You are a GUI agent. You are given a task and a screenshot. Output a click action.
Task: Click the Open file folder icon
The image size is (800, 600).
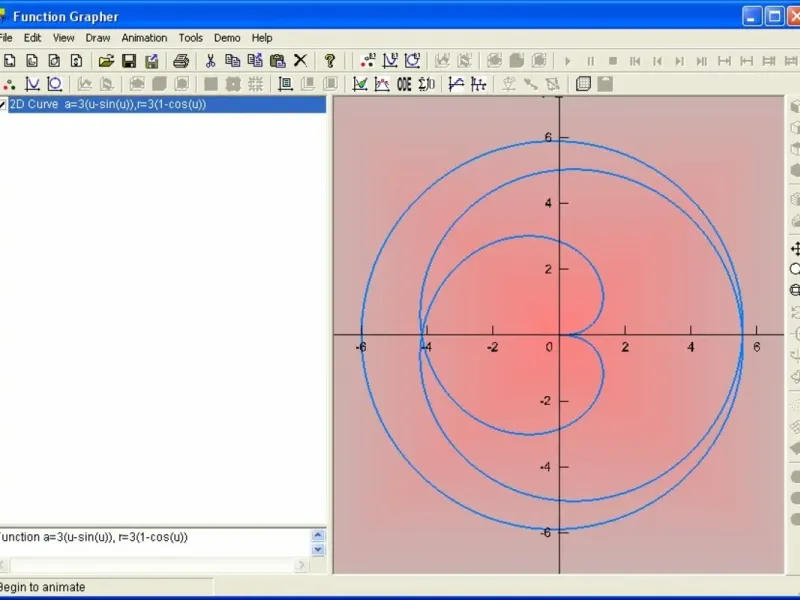pos(106,61)
